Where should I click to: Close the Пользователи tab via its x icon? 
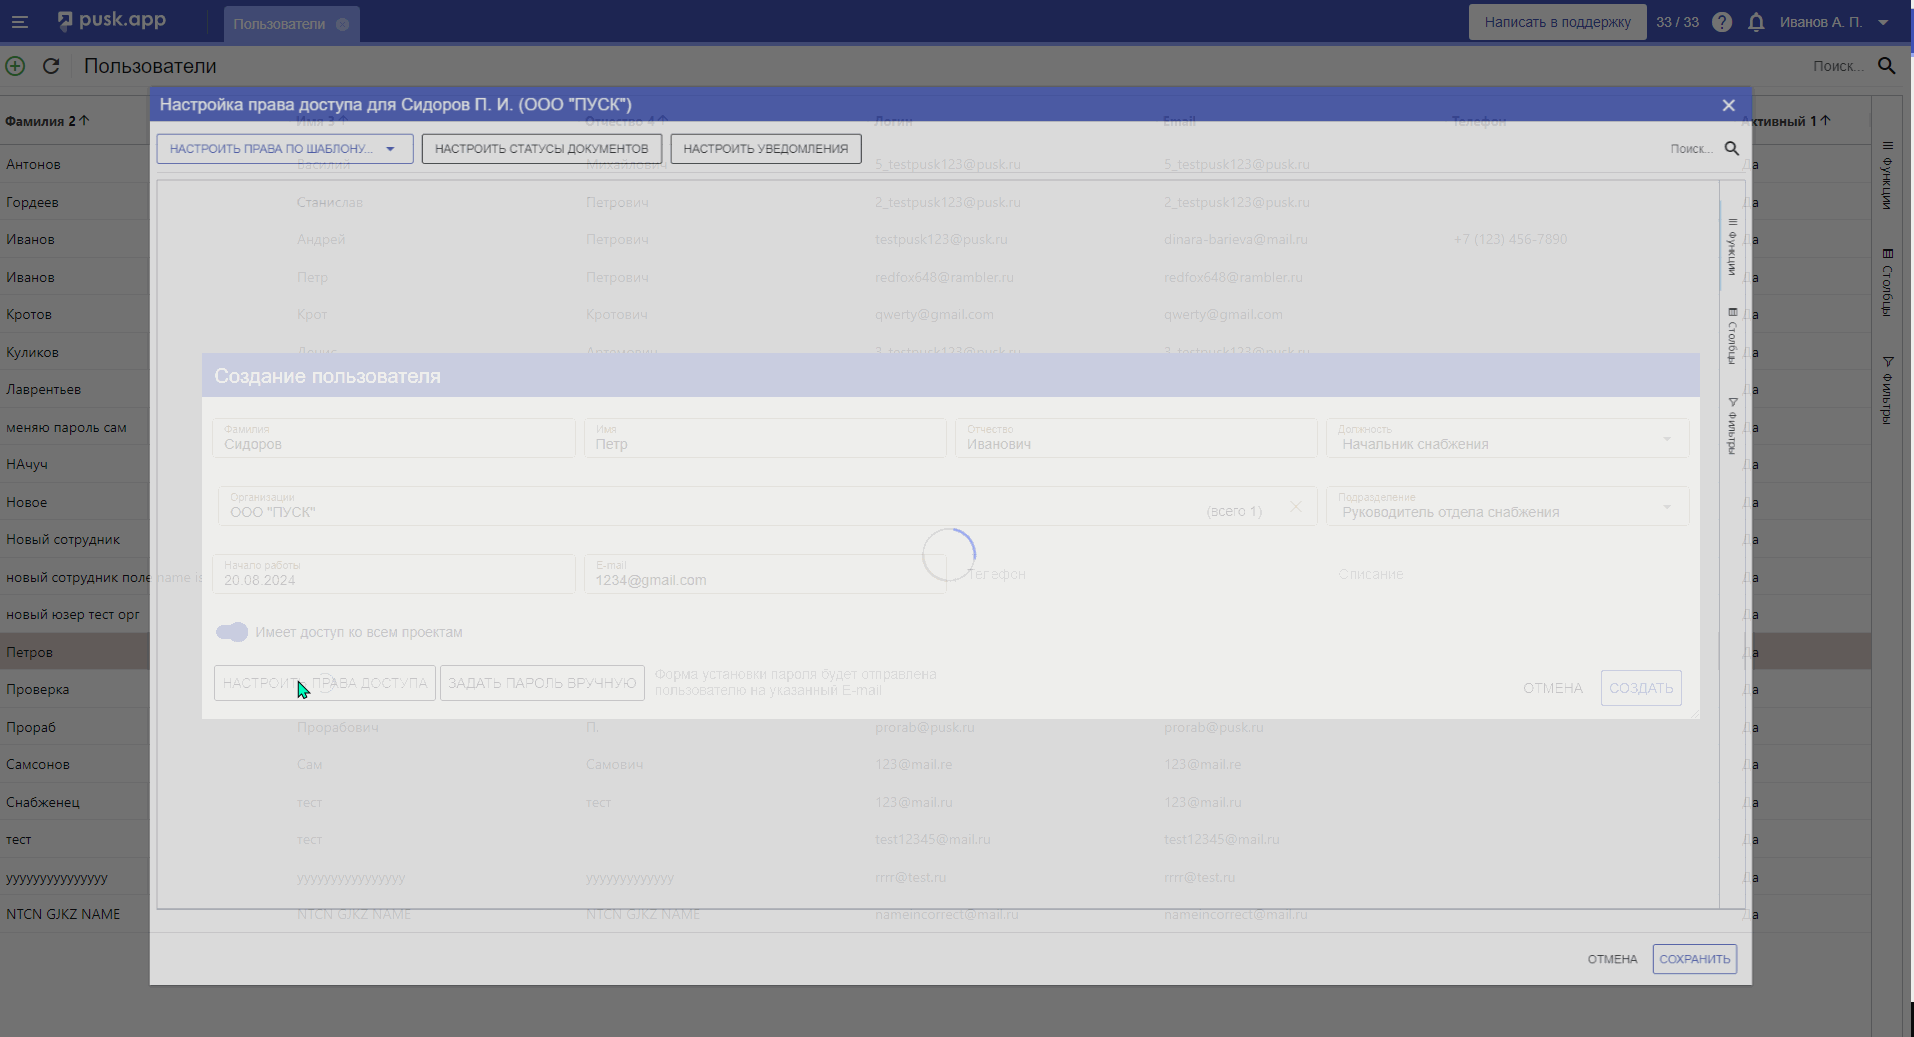343,24
